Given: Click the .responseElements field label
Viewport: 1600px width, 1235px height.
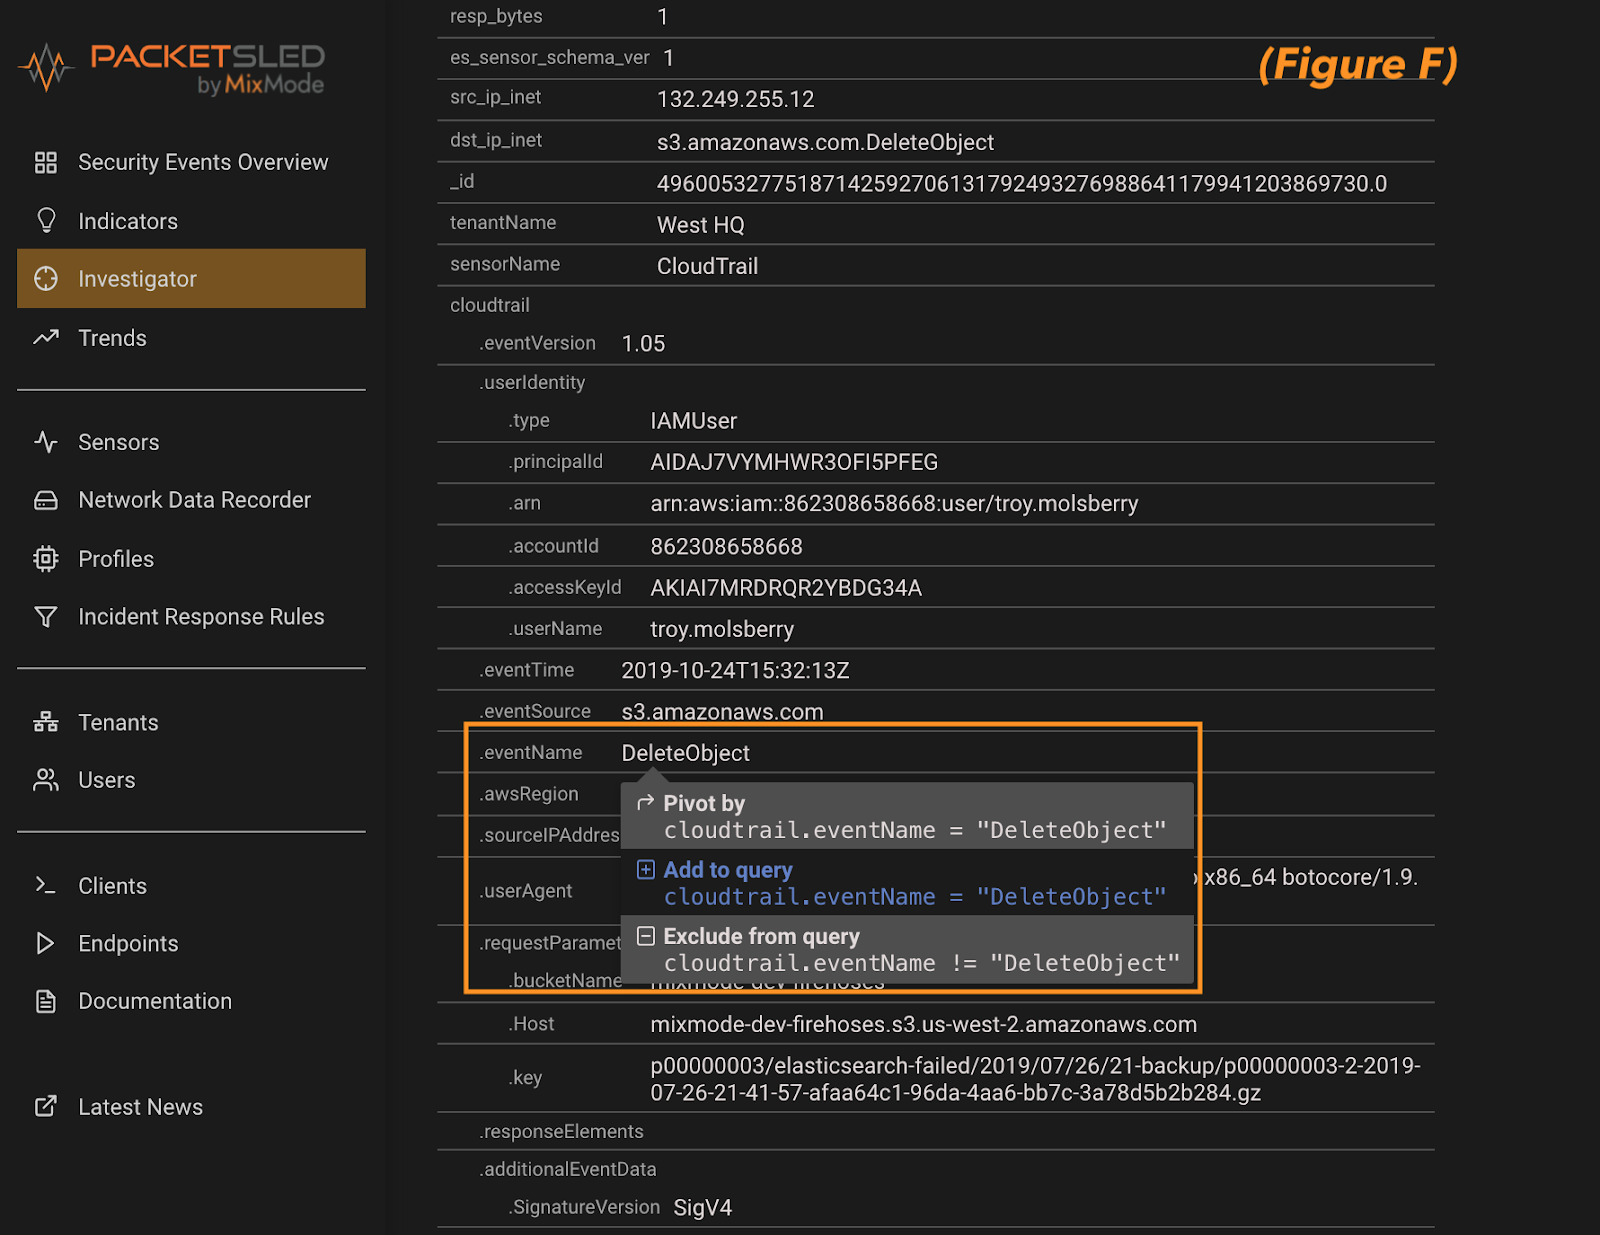Looking at the screenshot, I should point(561,1131).
